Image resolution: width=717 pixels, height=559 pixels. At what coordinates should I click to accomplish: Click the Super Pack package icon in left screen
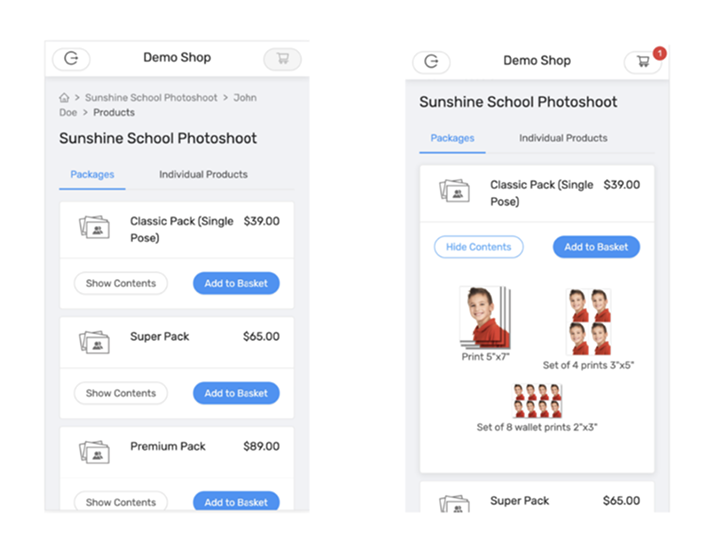pos(94,342)
